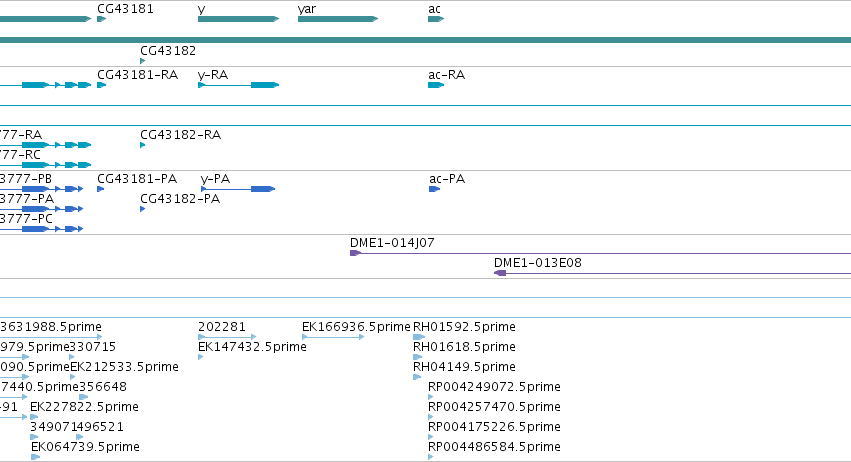Image resolution: width=851 pixels, height=462 pixels.
Task: Select the RP004175226.5prime EST label
Action: tap(494, 427)
